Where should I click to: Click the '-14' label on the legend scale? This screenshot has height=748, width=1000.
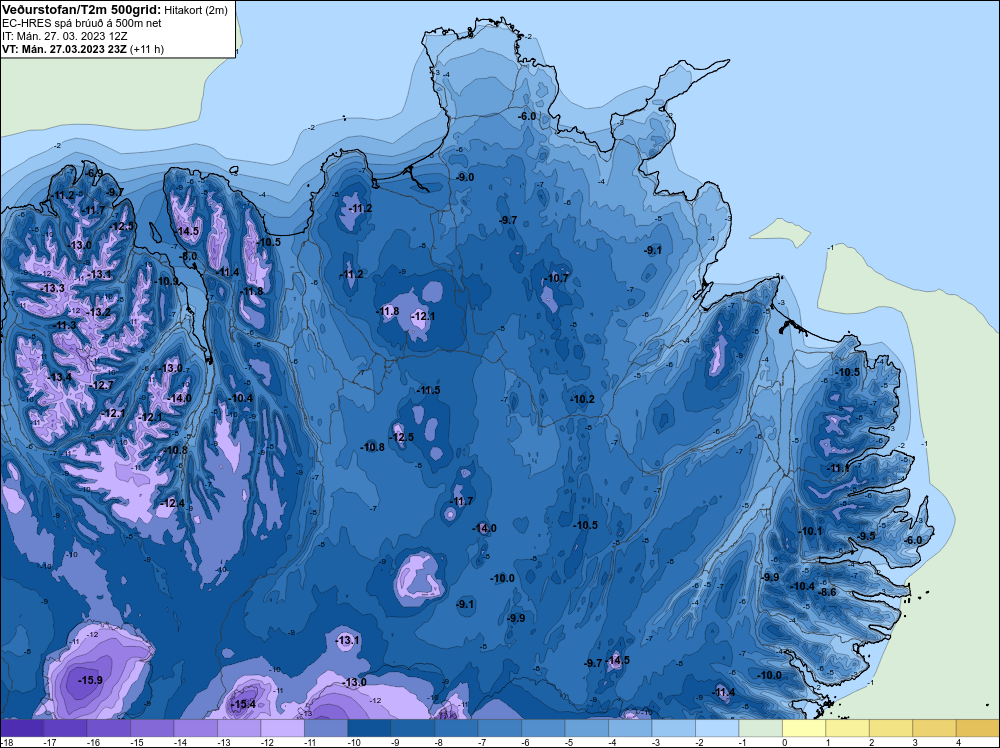click(x=179, y=742)
